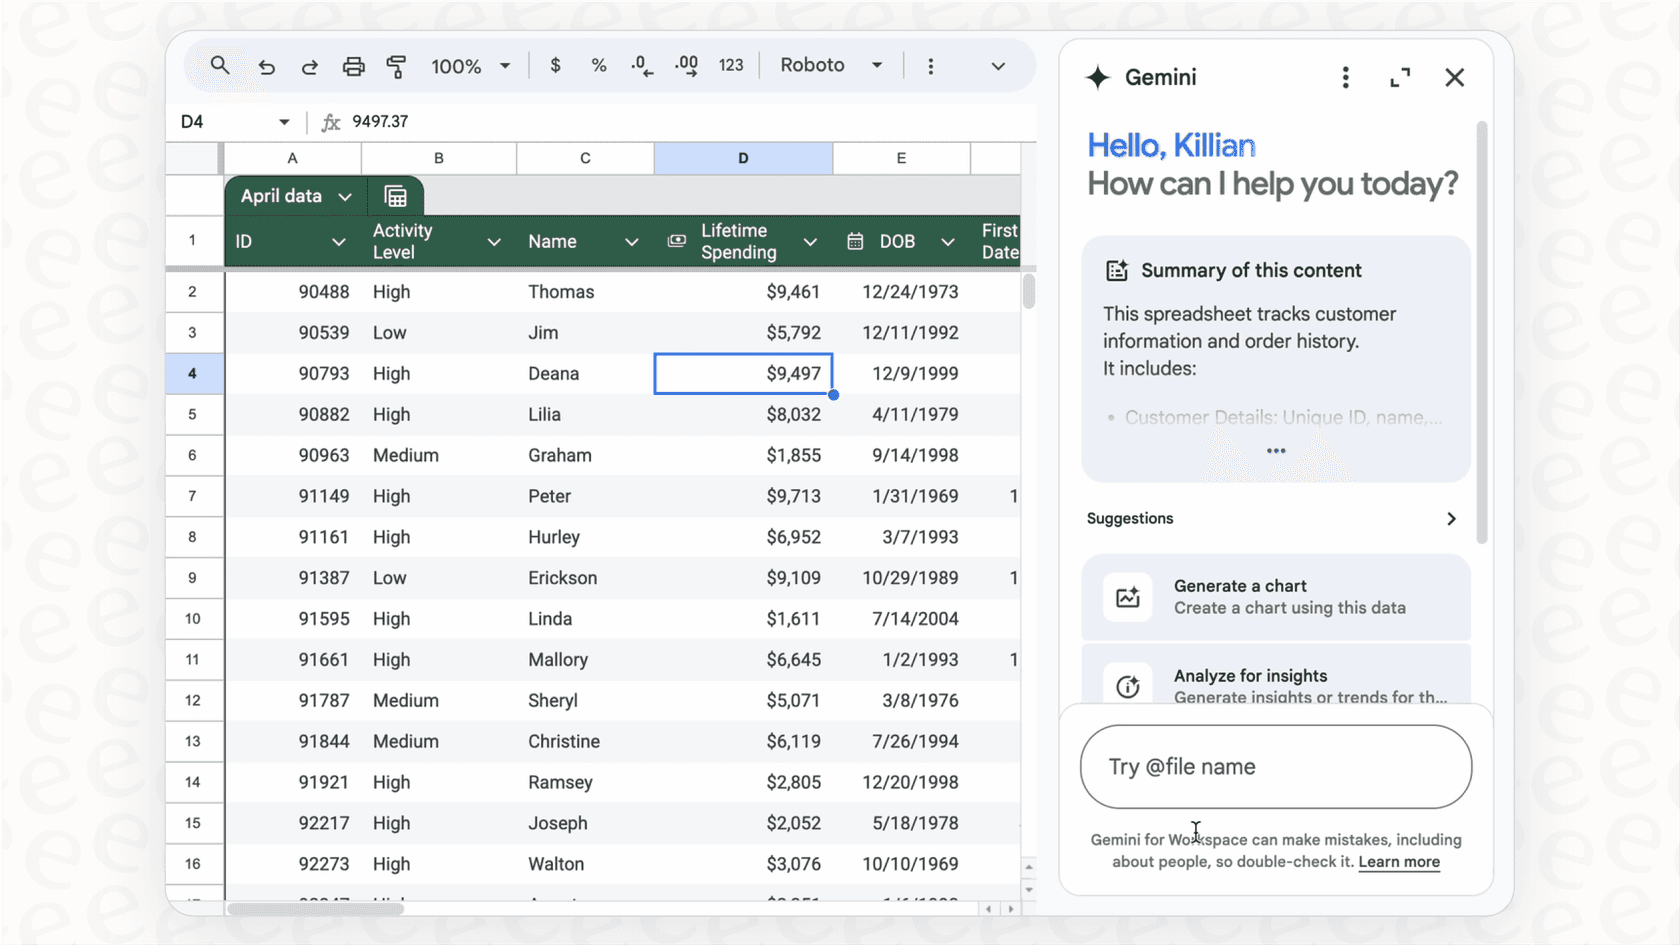Click the Try @file name input field

(1275, 766)
